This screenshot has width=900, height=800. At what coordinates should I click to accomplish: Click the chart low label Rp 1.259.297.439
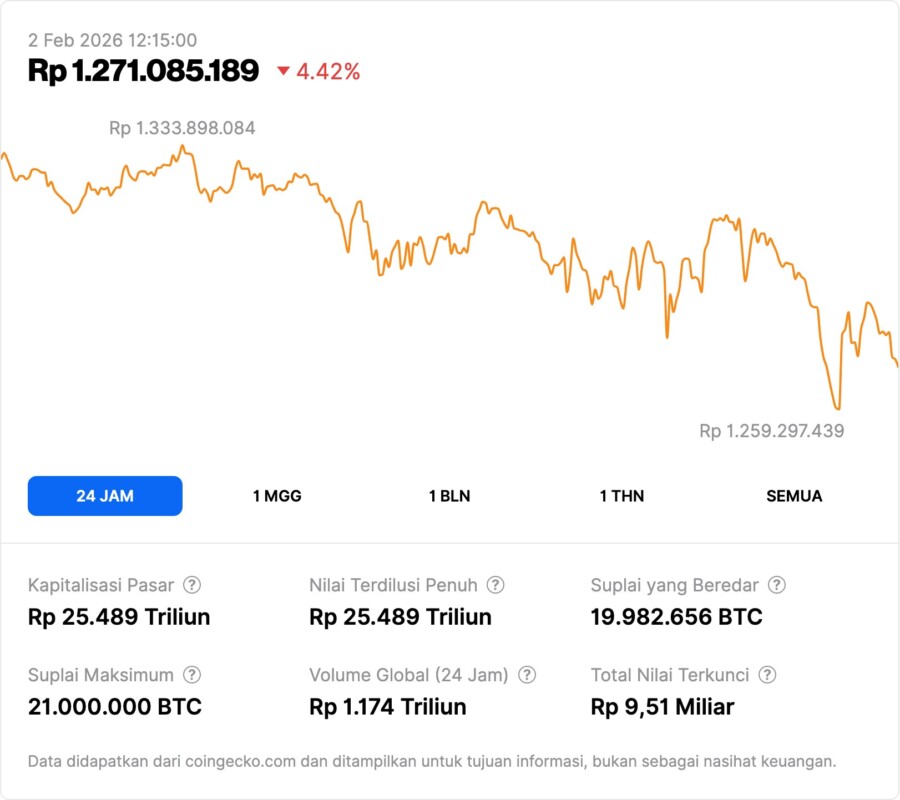coord(771,431)
